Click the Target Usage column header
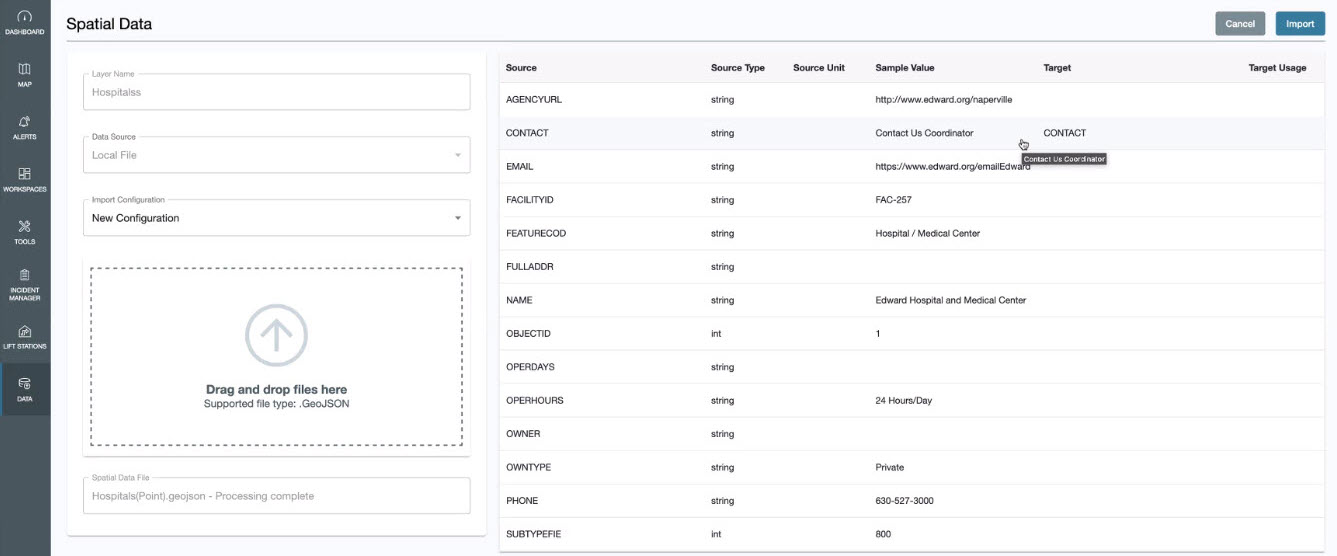 (1277, 68)
